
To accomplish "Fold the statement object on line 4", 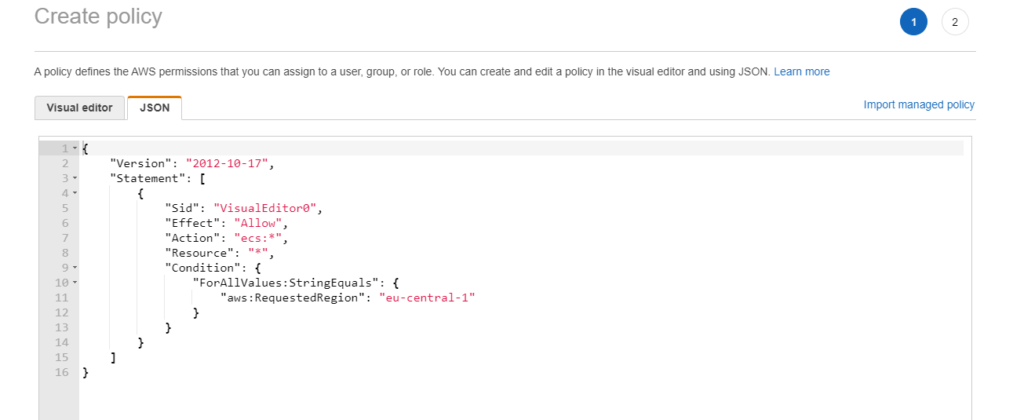I will click(75, 193).
